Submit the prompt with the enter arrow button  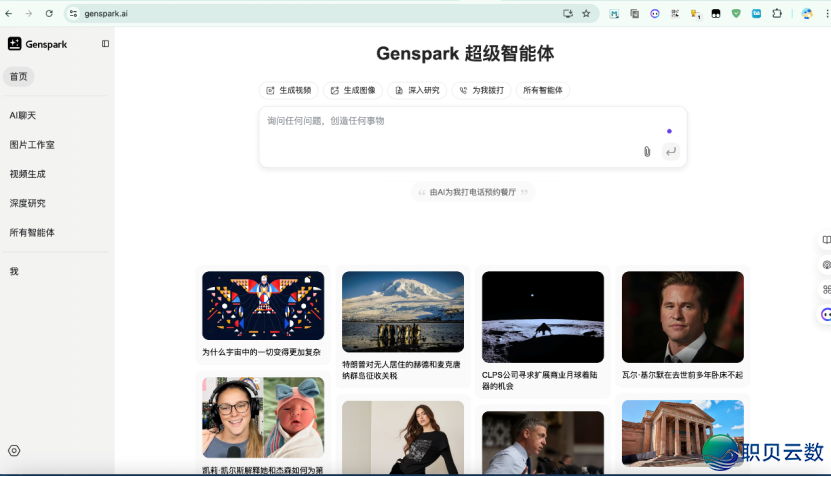(x=671, y=152)
